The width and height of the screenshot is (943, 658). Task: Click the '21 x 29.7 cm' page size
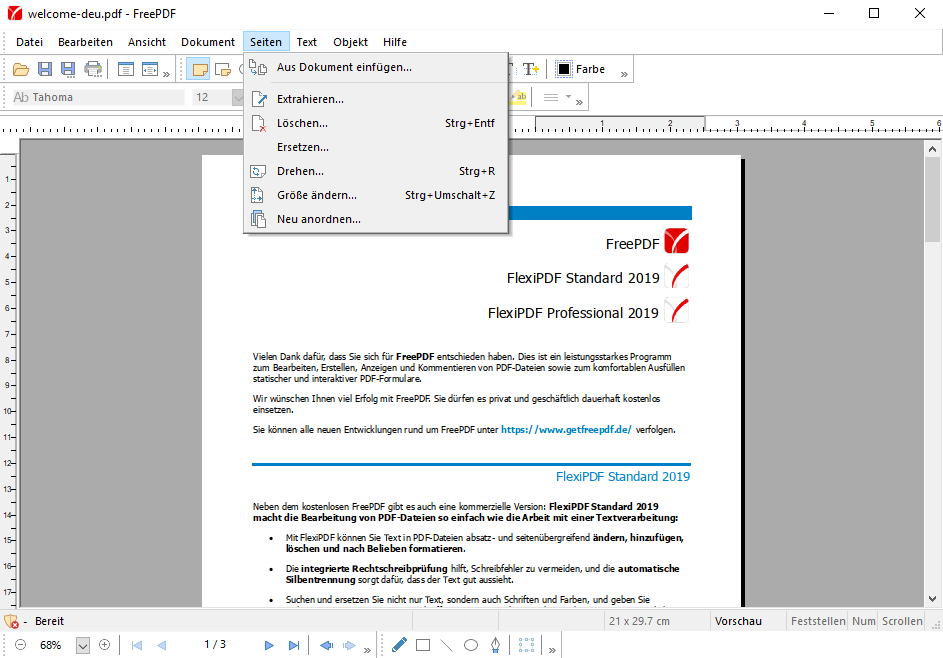point(639,621)
